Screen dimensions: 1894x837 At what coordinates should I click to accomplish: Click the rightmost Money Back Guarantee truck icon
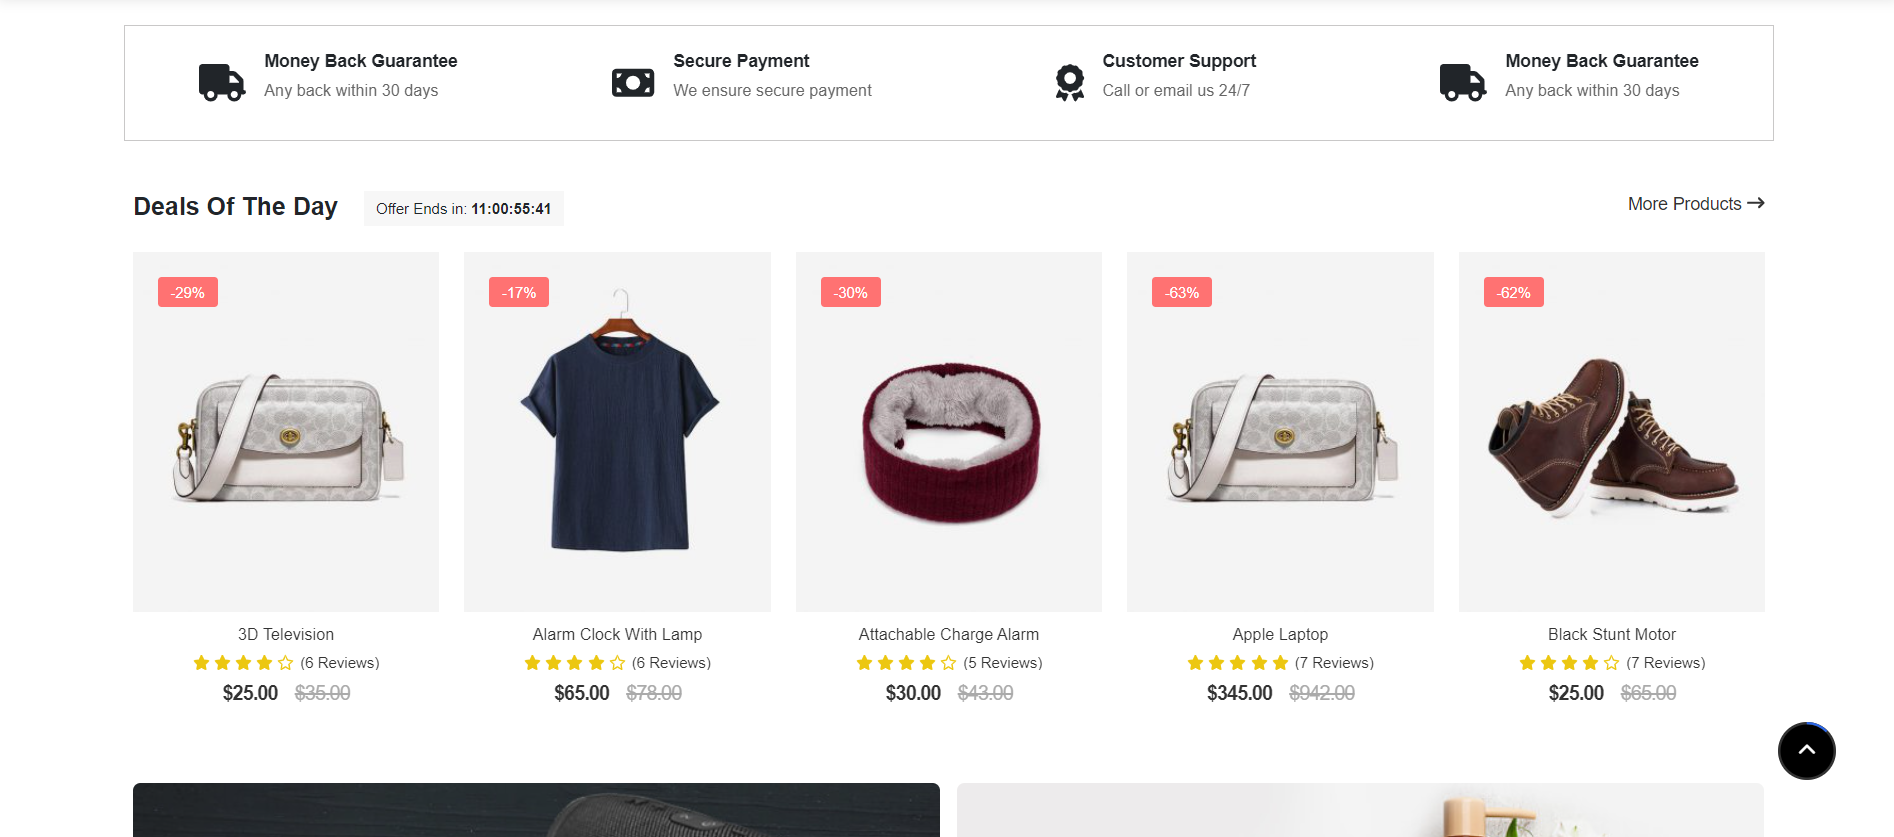tap(1462, 82)
